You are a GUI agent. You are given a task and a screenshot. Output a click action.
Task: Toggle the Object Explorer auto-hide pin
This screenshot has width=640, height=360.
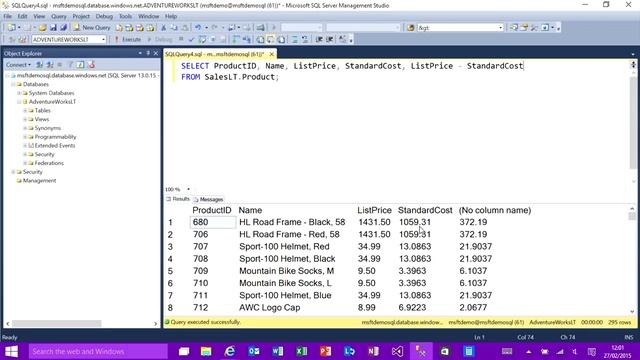click(x=148, y=53)
